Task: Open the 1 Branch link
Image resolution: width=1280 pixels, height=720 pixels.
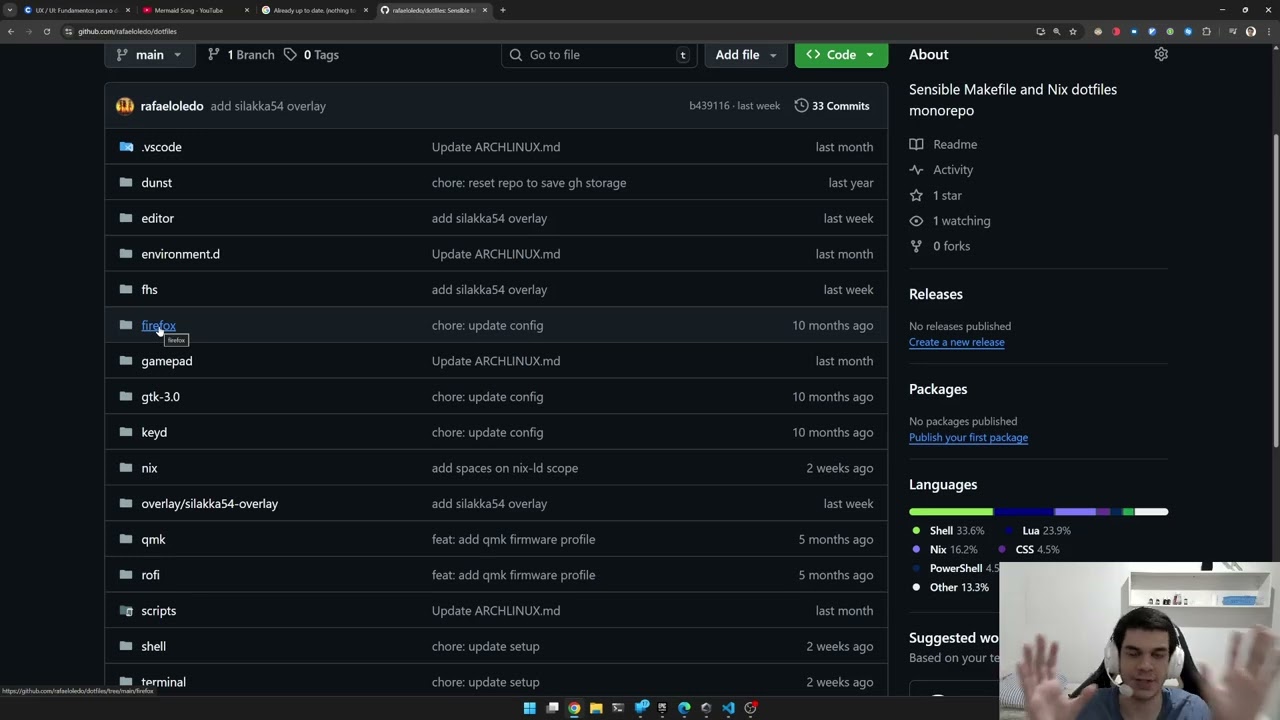Action: 241,55
